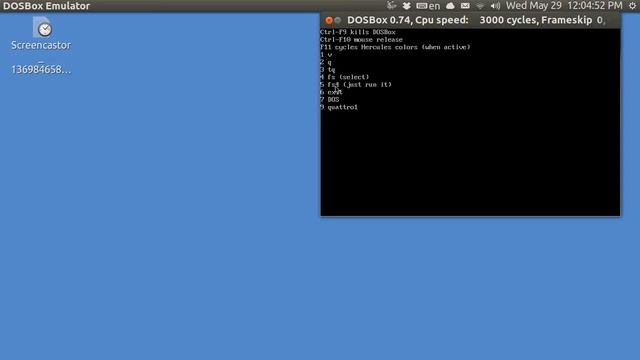This screenshot has height=360, width=640.
Task: Click the 'F11 cycles Hercules colors' line
Action: [x=395, y=47]
